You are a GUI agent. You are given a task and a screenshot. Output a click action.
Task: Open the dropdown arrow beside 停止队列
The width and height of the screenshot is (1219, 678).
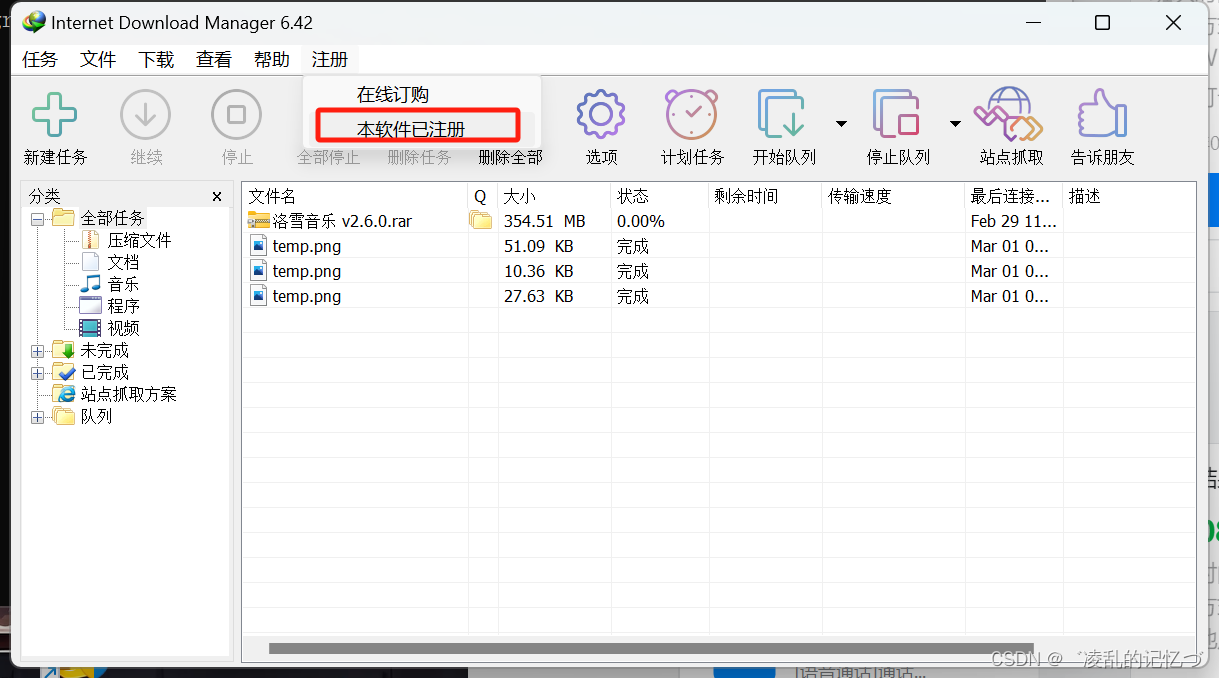tap(955, 123)
